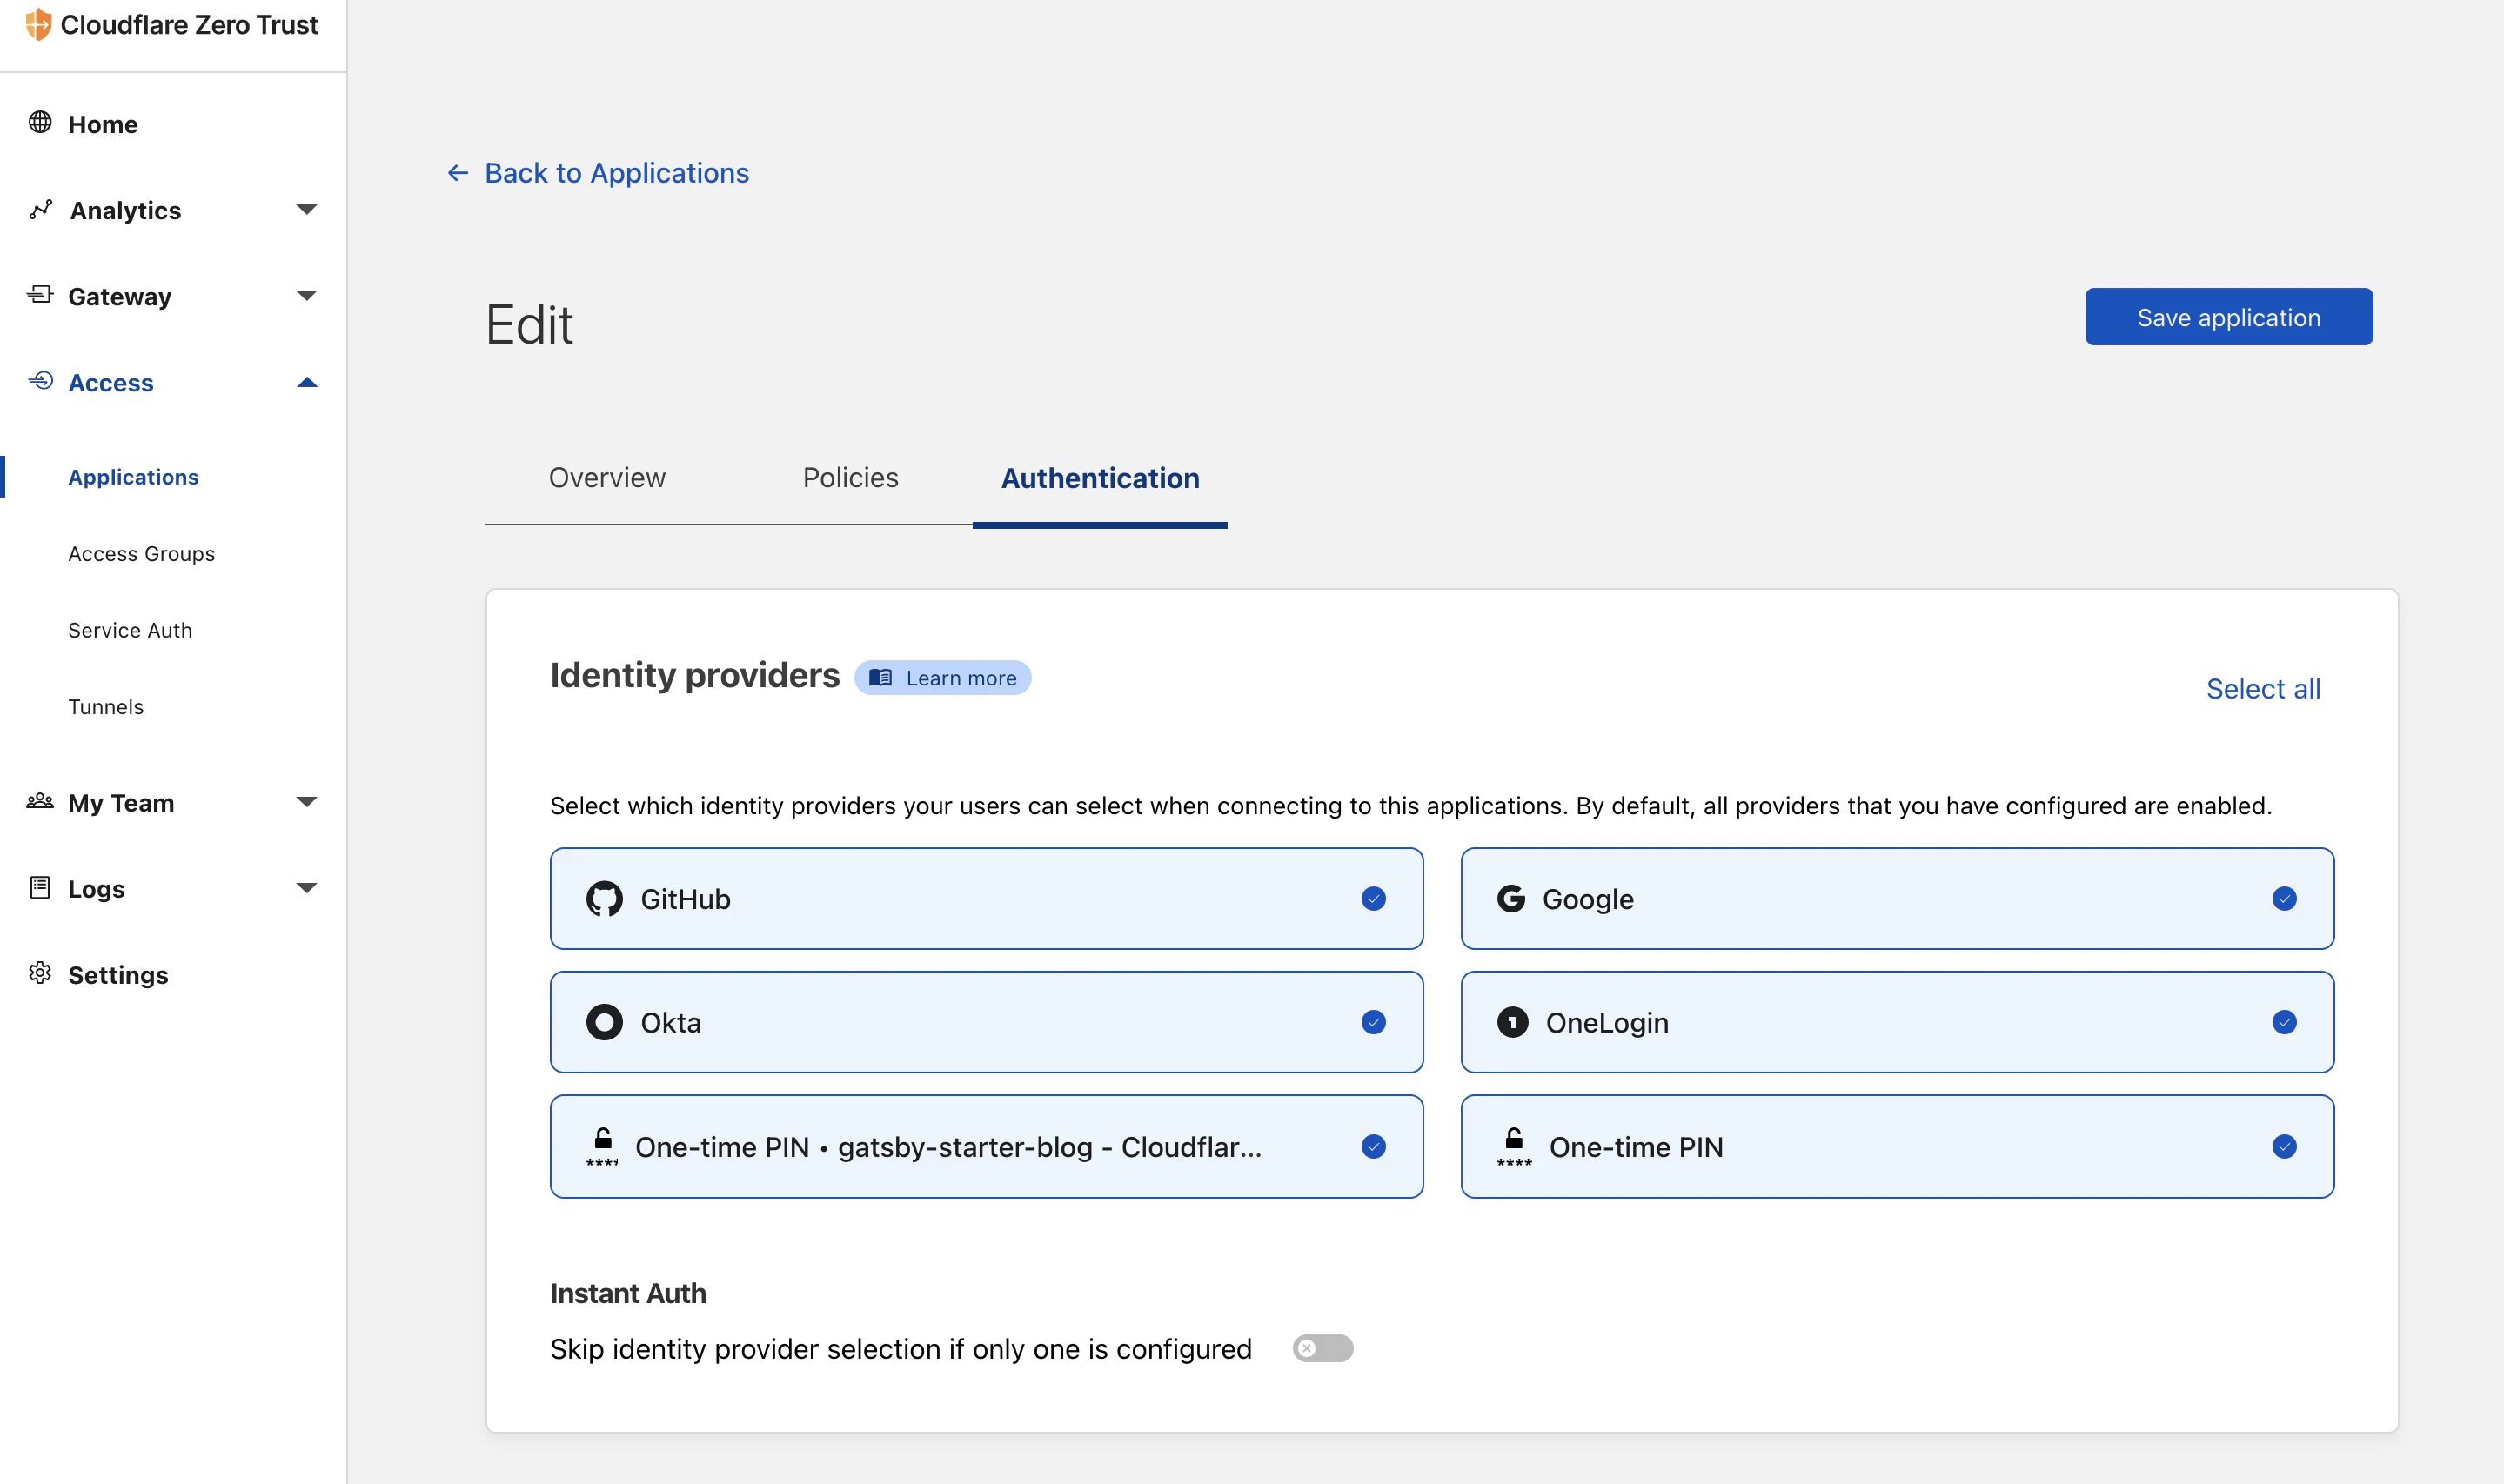Click the Cloudflare Zero Trust title
The image size is (2504, 1484).
(x=189, y=25)
